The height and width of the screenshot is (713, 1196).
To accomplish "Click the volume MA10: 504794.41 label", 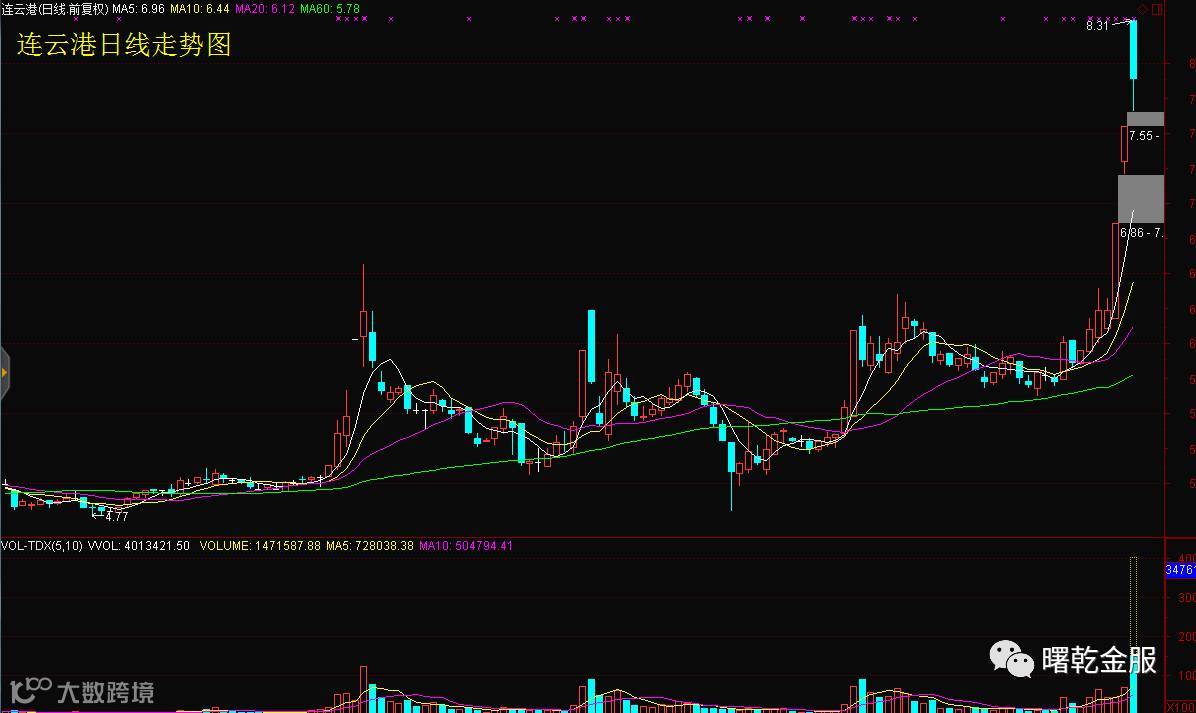I will [x=466, y=546].
